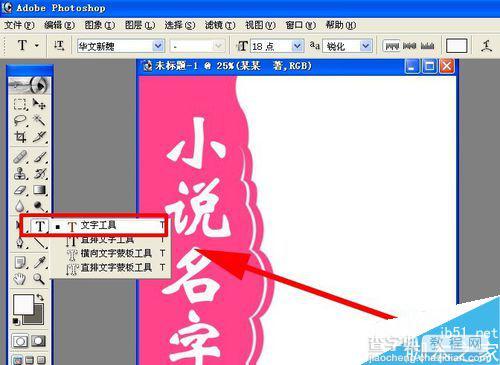The image size is (500, 365).
Task: Minimize the 未标题-1 document window
Action: pos(412,66)
